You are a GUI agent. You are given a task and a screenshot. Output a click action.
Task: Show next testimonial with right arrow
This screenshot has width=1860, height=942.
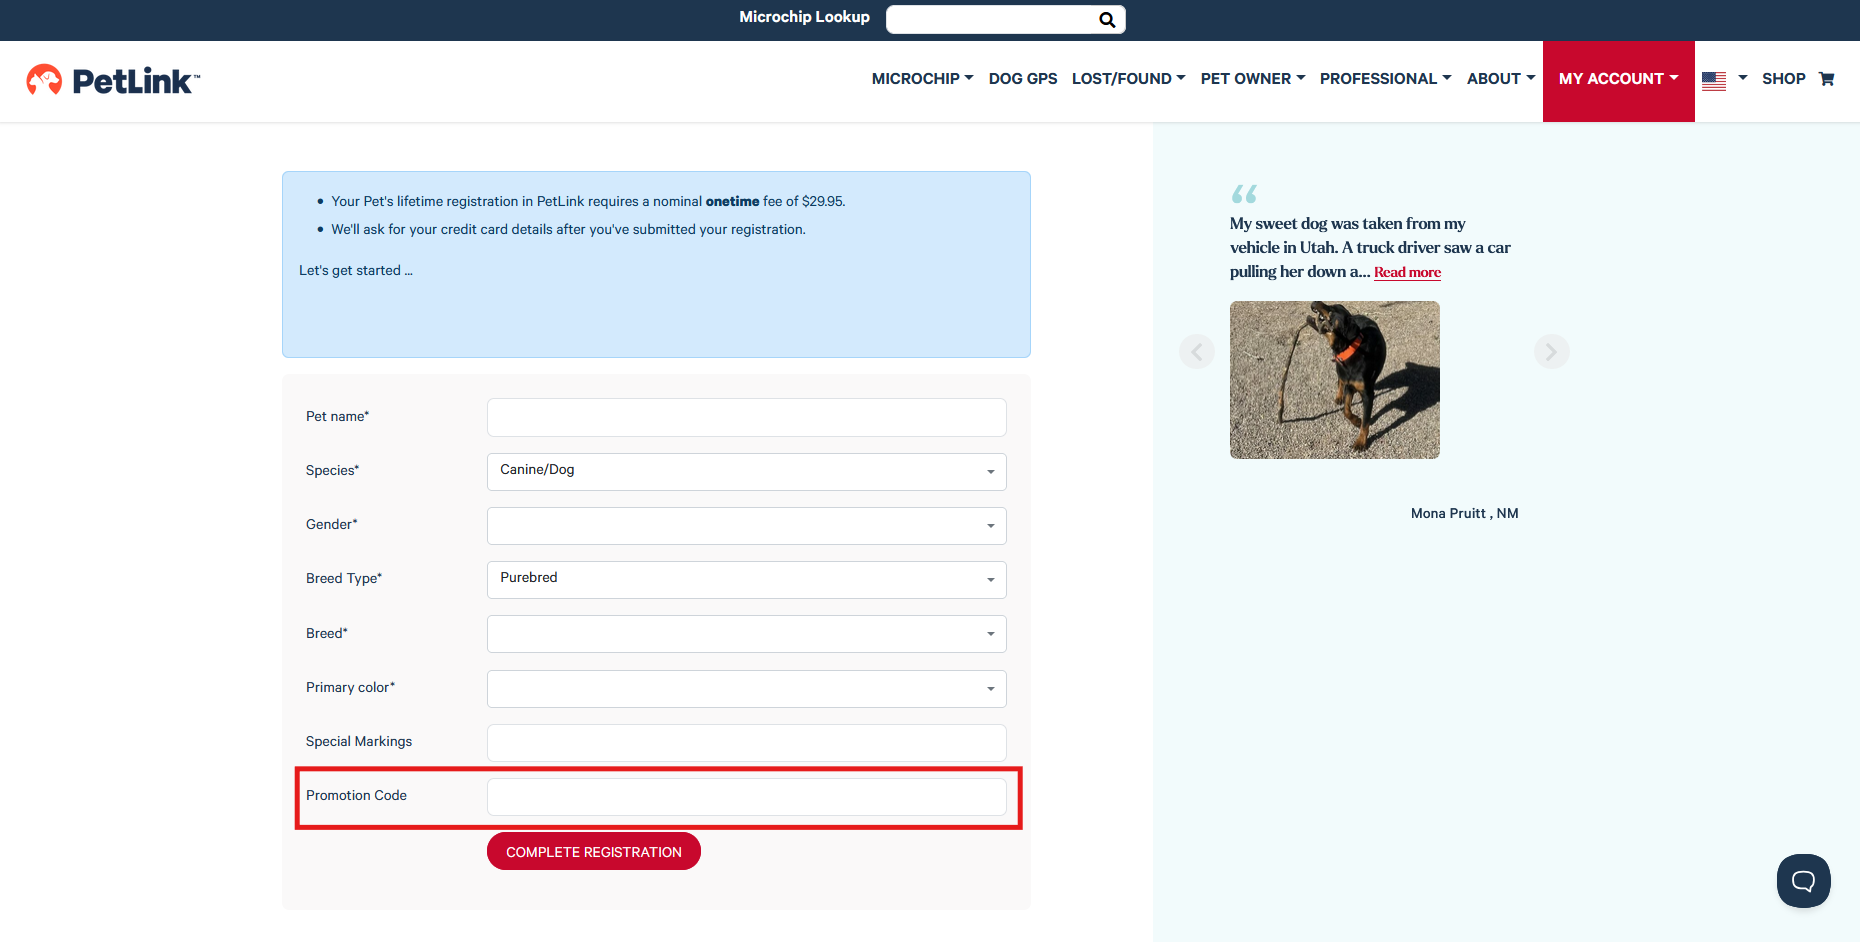1551,352
